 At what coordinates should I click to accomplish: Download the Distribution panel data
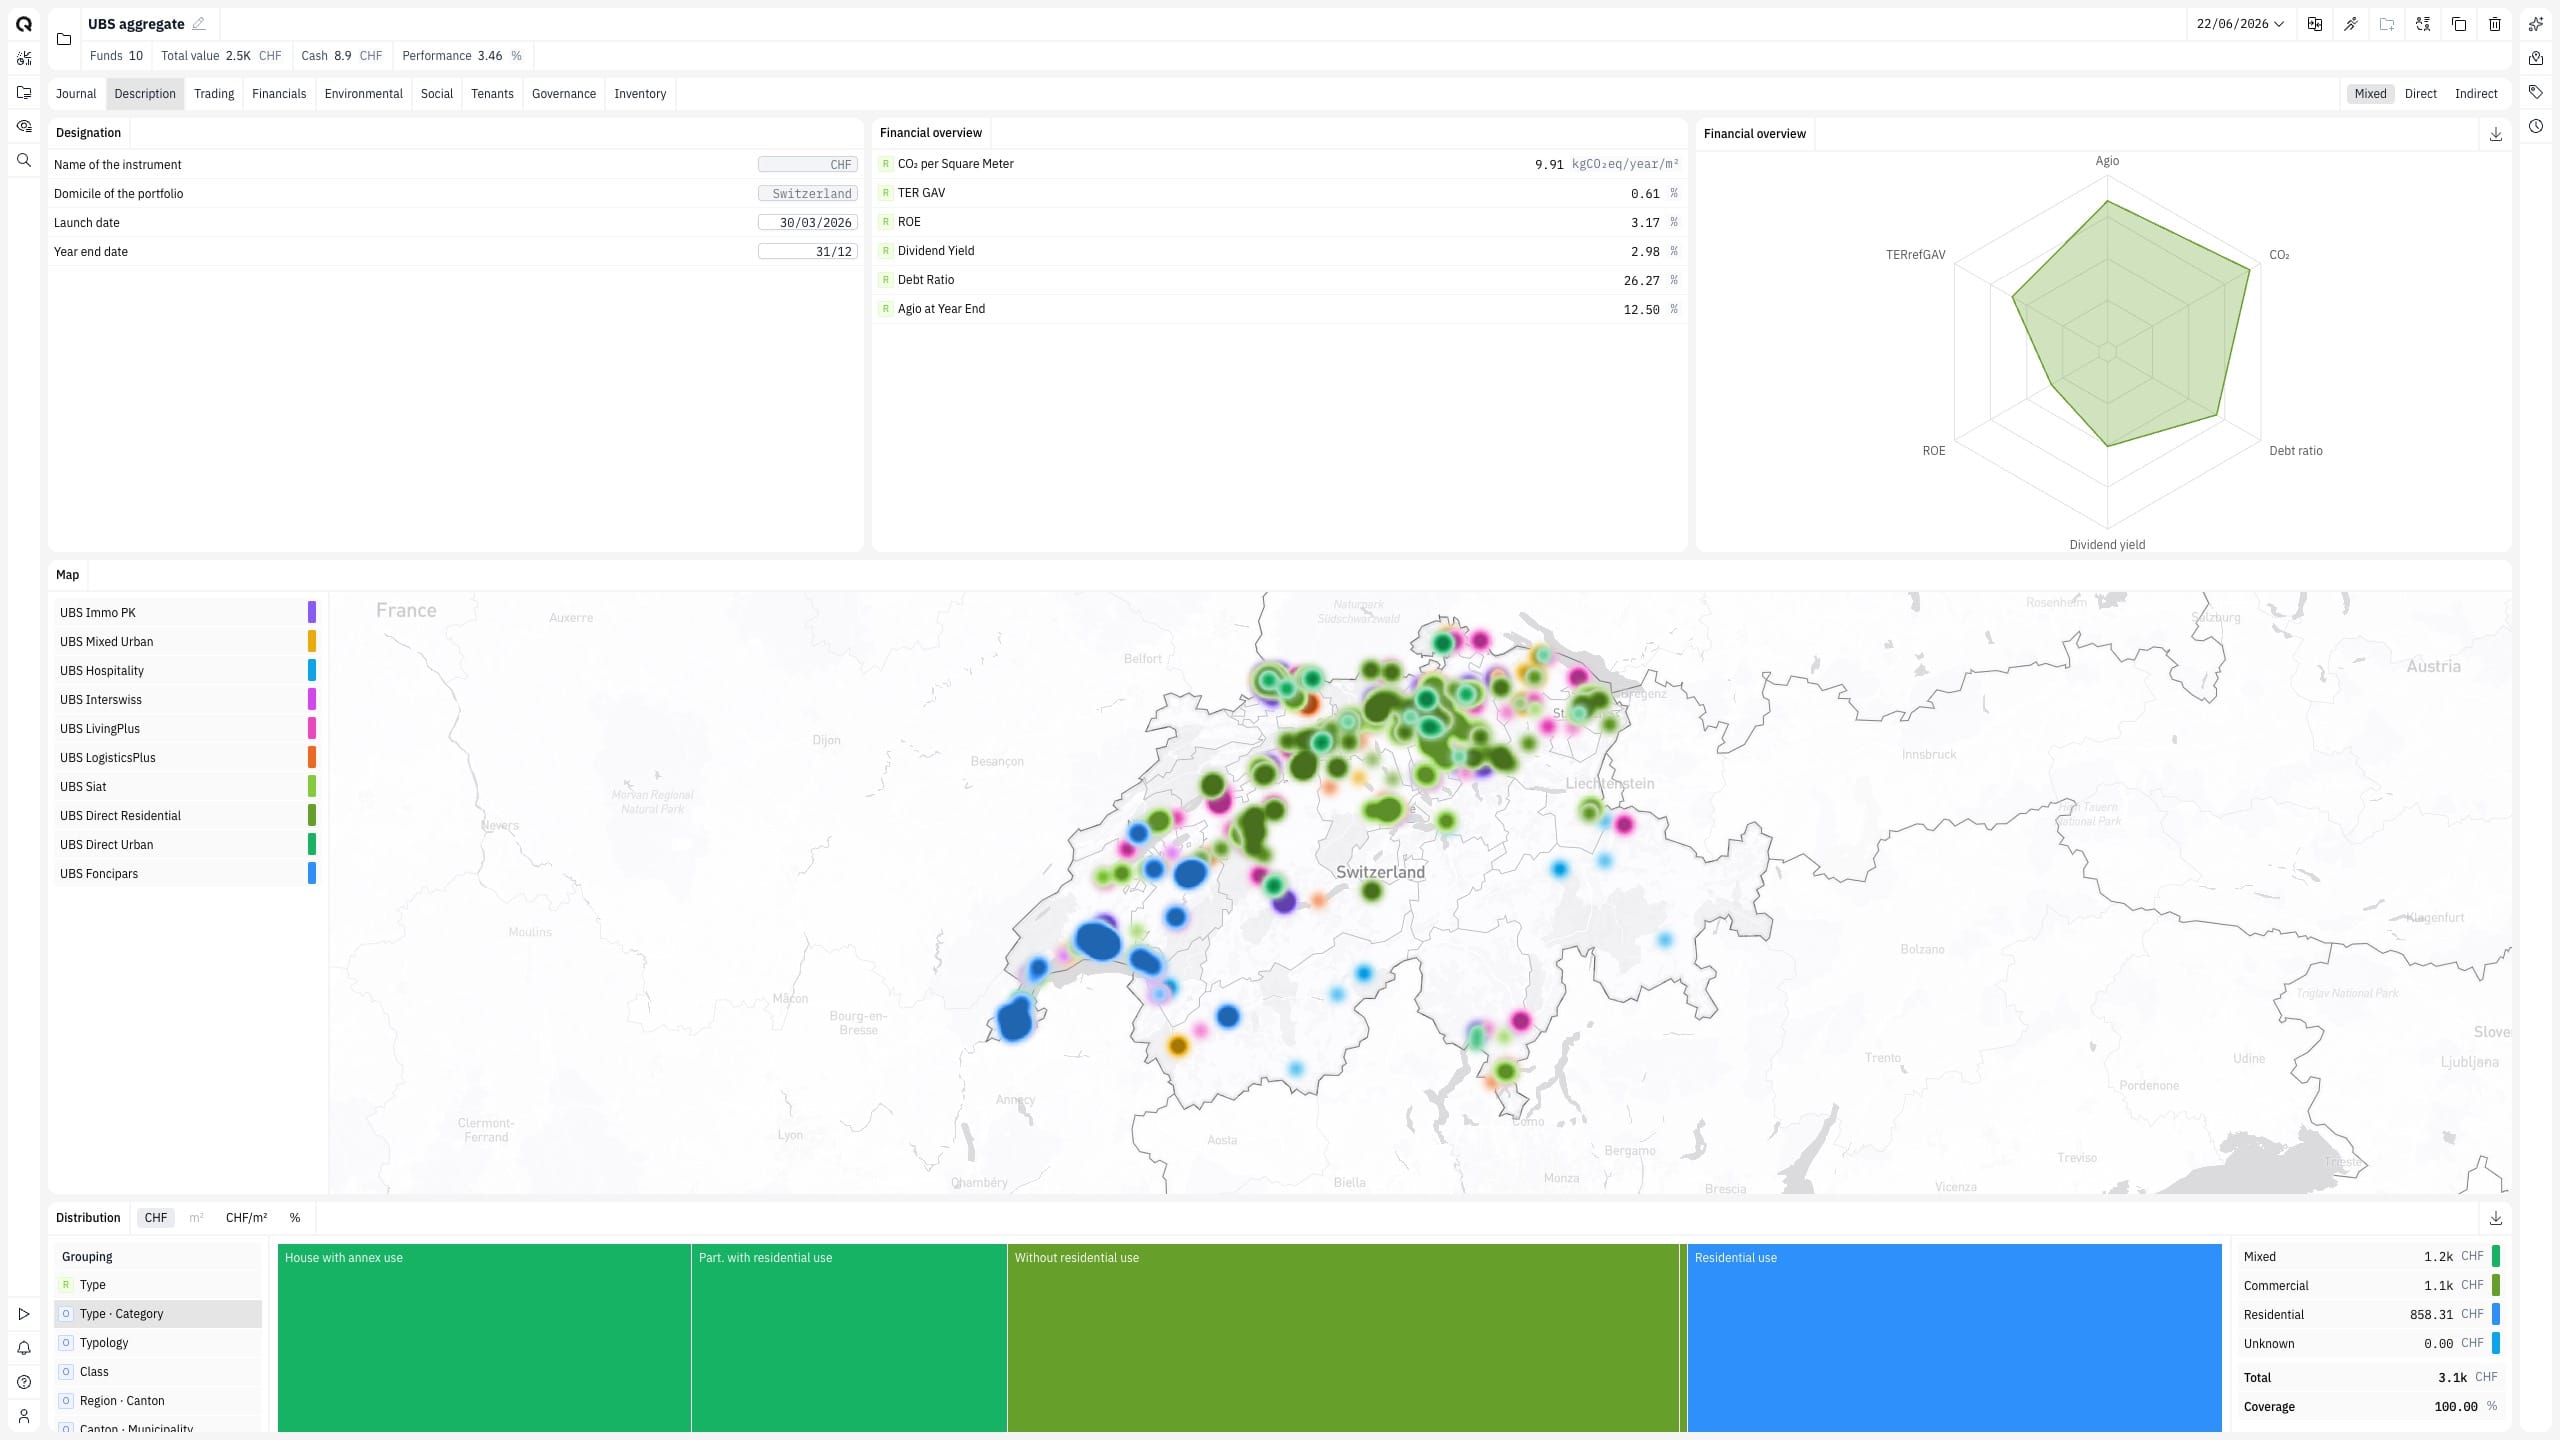click(2496, 1218)
